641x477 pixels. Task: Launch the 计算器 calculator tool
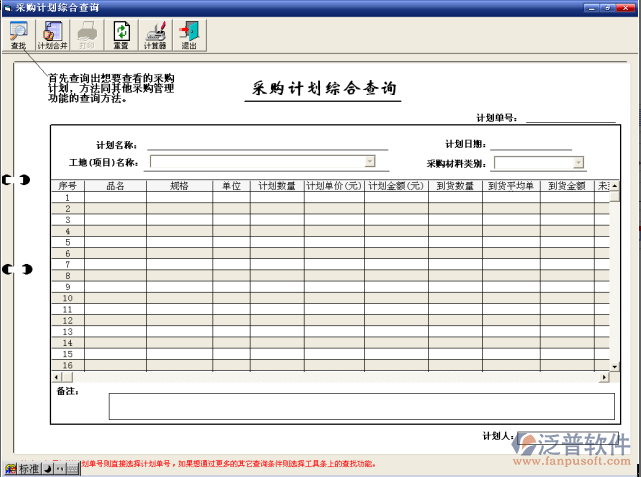coord(155,35)
